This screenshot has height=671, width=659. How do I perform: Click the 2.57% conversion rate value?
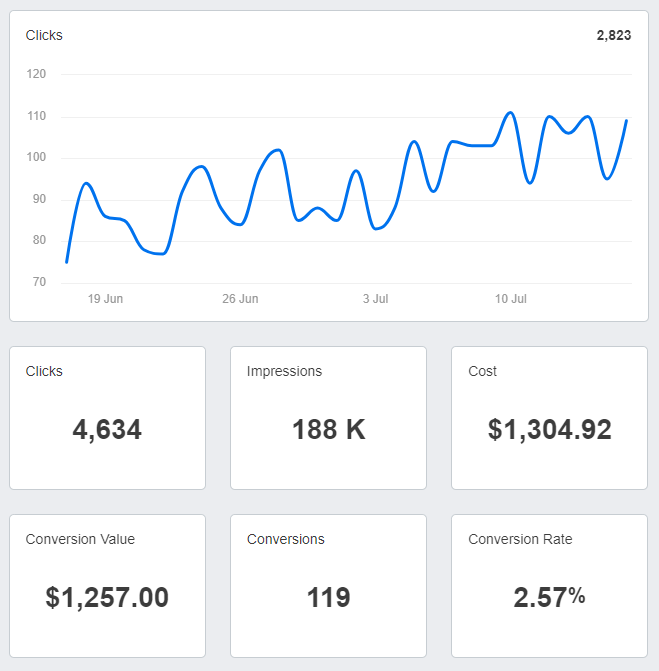[549, 598]
